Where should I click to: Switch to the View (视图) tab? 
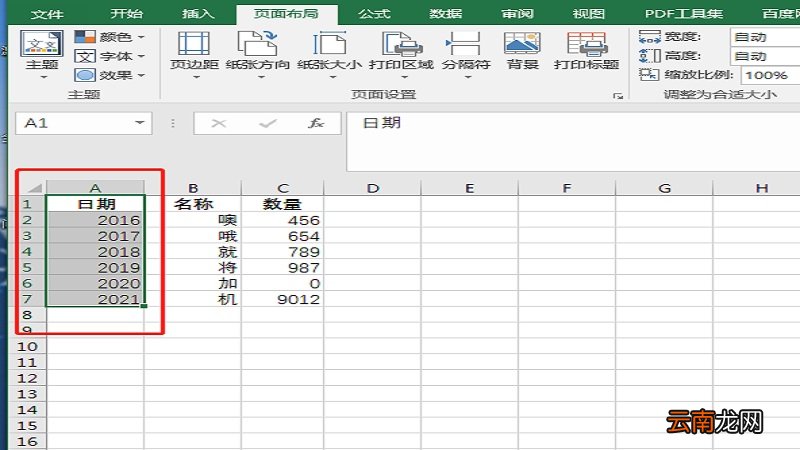[588, 13]
